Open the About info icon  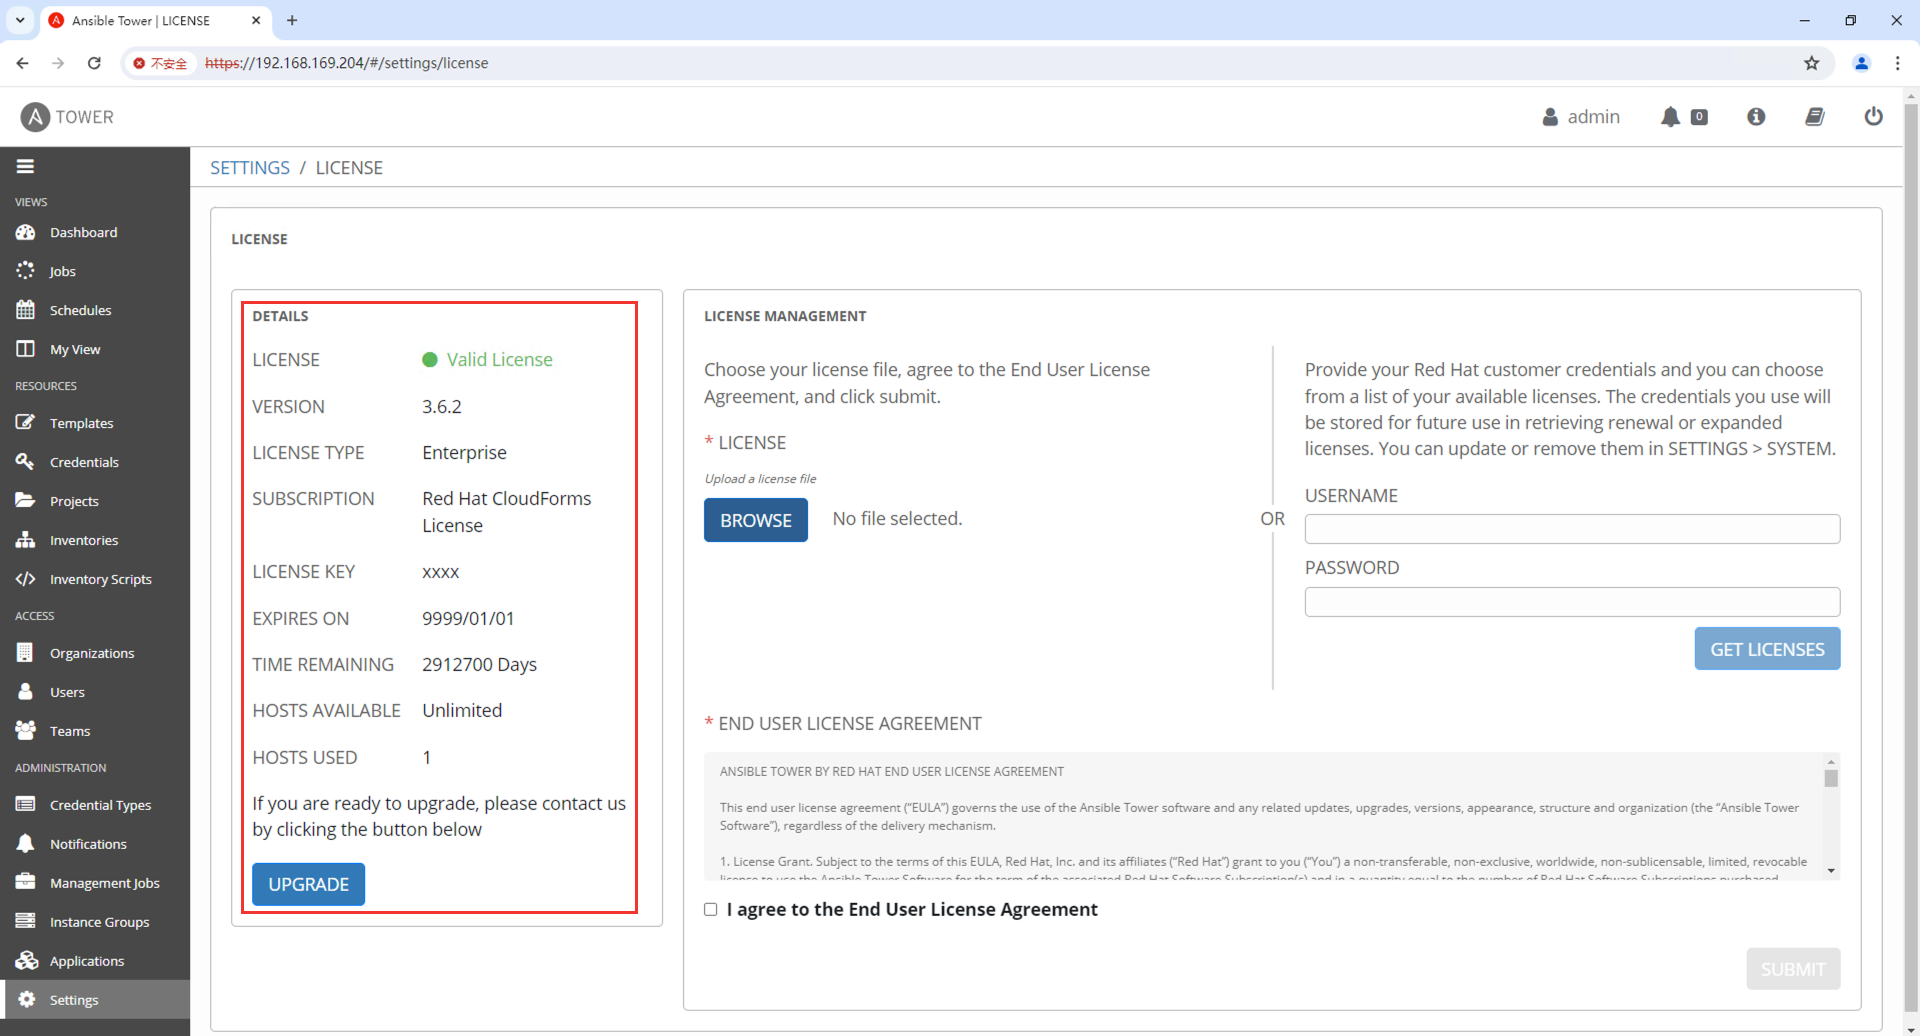(x=1756, y=117)
